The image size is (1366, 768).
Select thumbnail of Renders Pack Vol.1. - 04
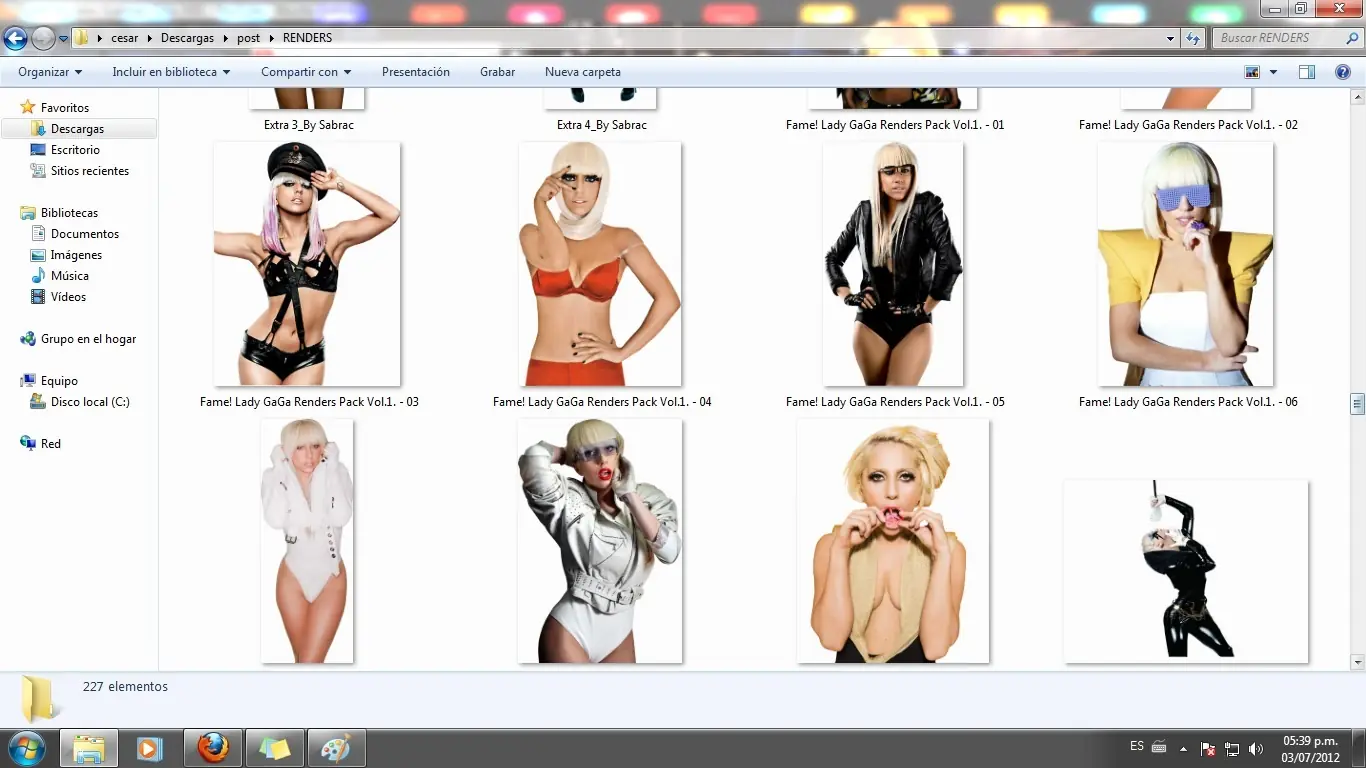[600, 264]
